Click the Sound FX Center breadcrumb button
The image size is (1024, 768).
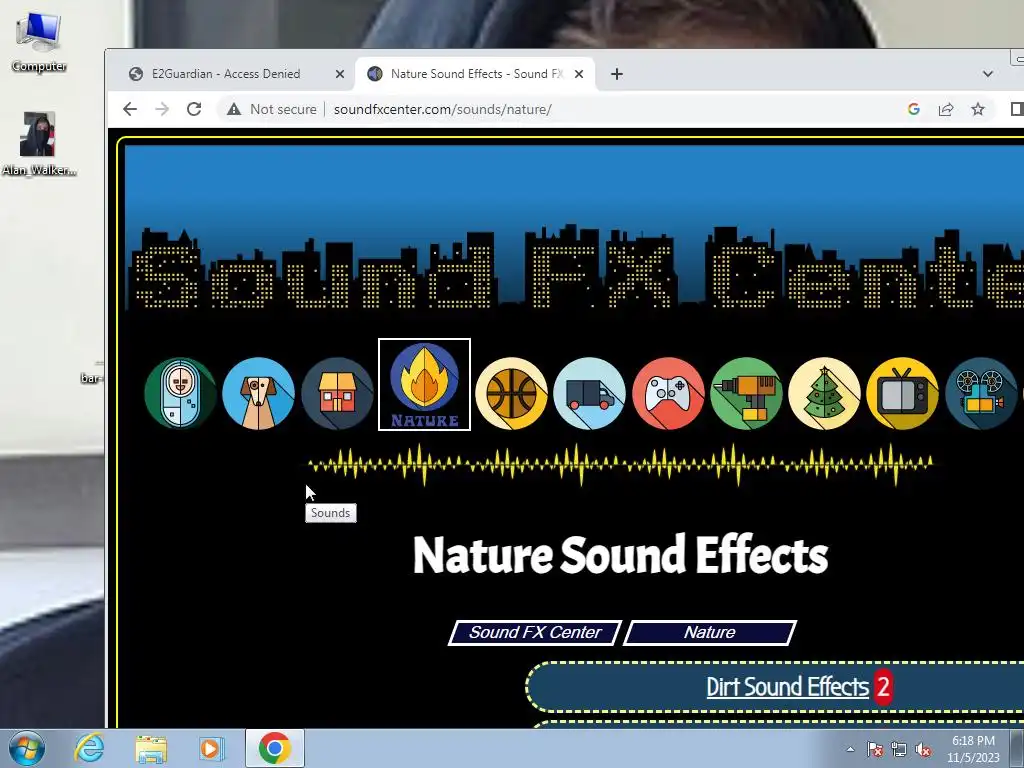pyautogui.click(x=535, y=632)
